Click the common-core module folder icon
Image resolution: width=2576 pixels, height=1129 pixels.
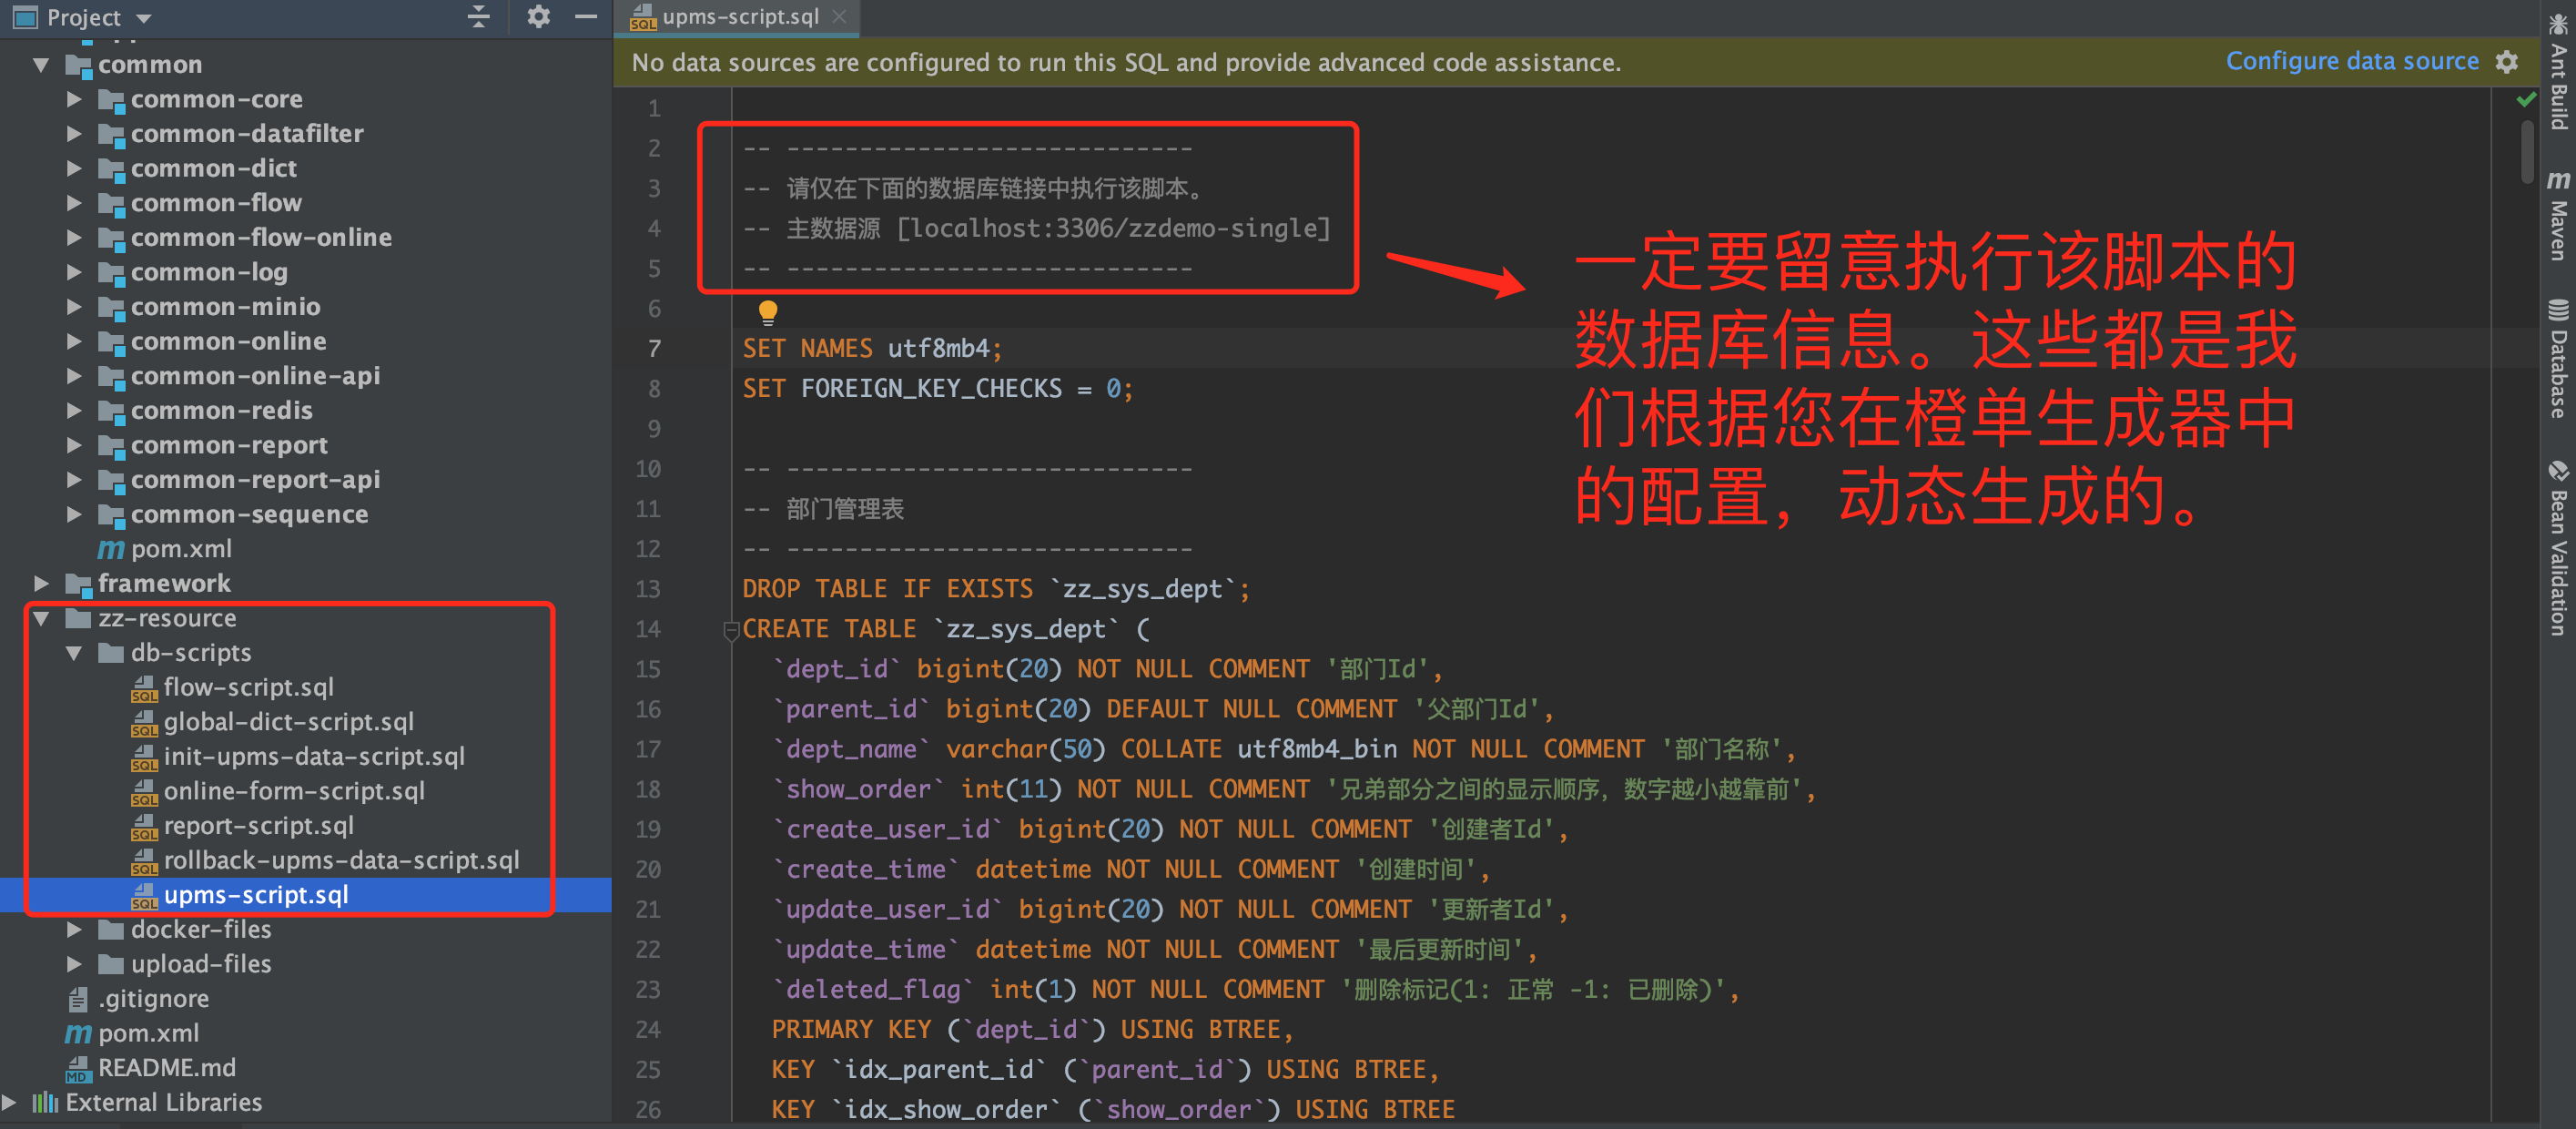(111, 100)
